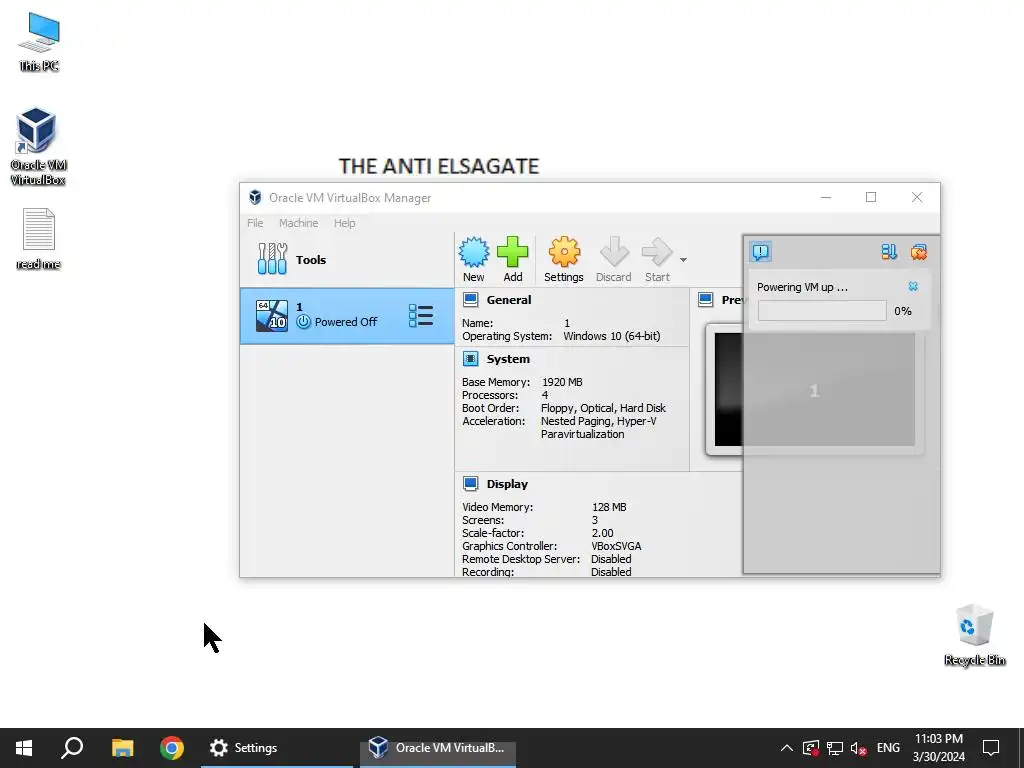1024x768 pixels.
Task: Minimize the VirtualBox Manager window
Action: tap(825, 197)
